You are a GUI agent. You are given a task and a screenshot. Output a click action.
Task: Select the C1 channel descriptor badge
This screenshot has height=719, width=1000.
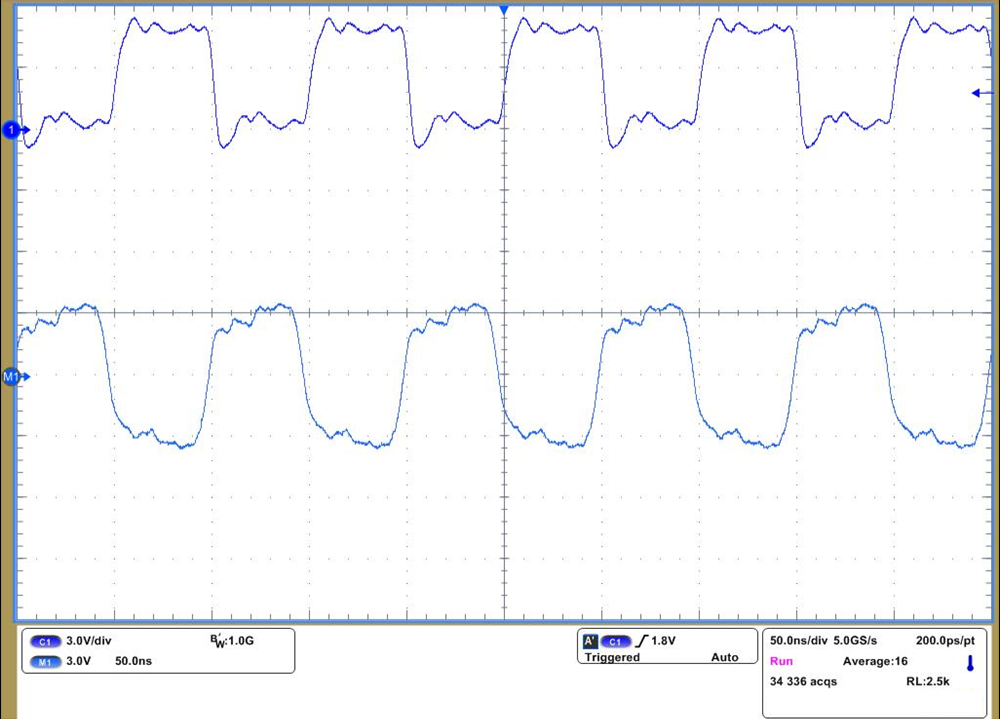click(x=45, y=641)
